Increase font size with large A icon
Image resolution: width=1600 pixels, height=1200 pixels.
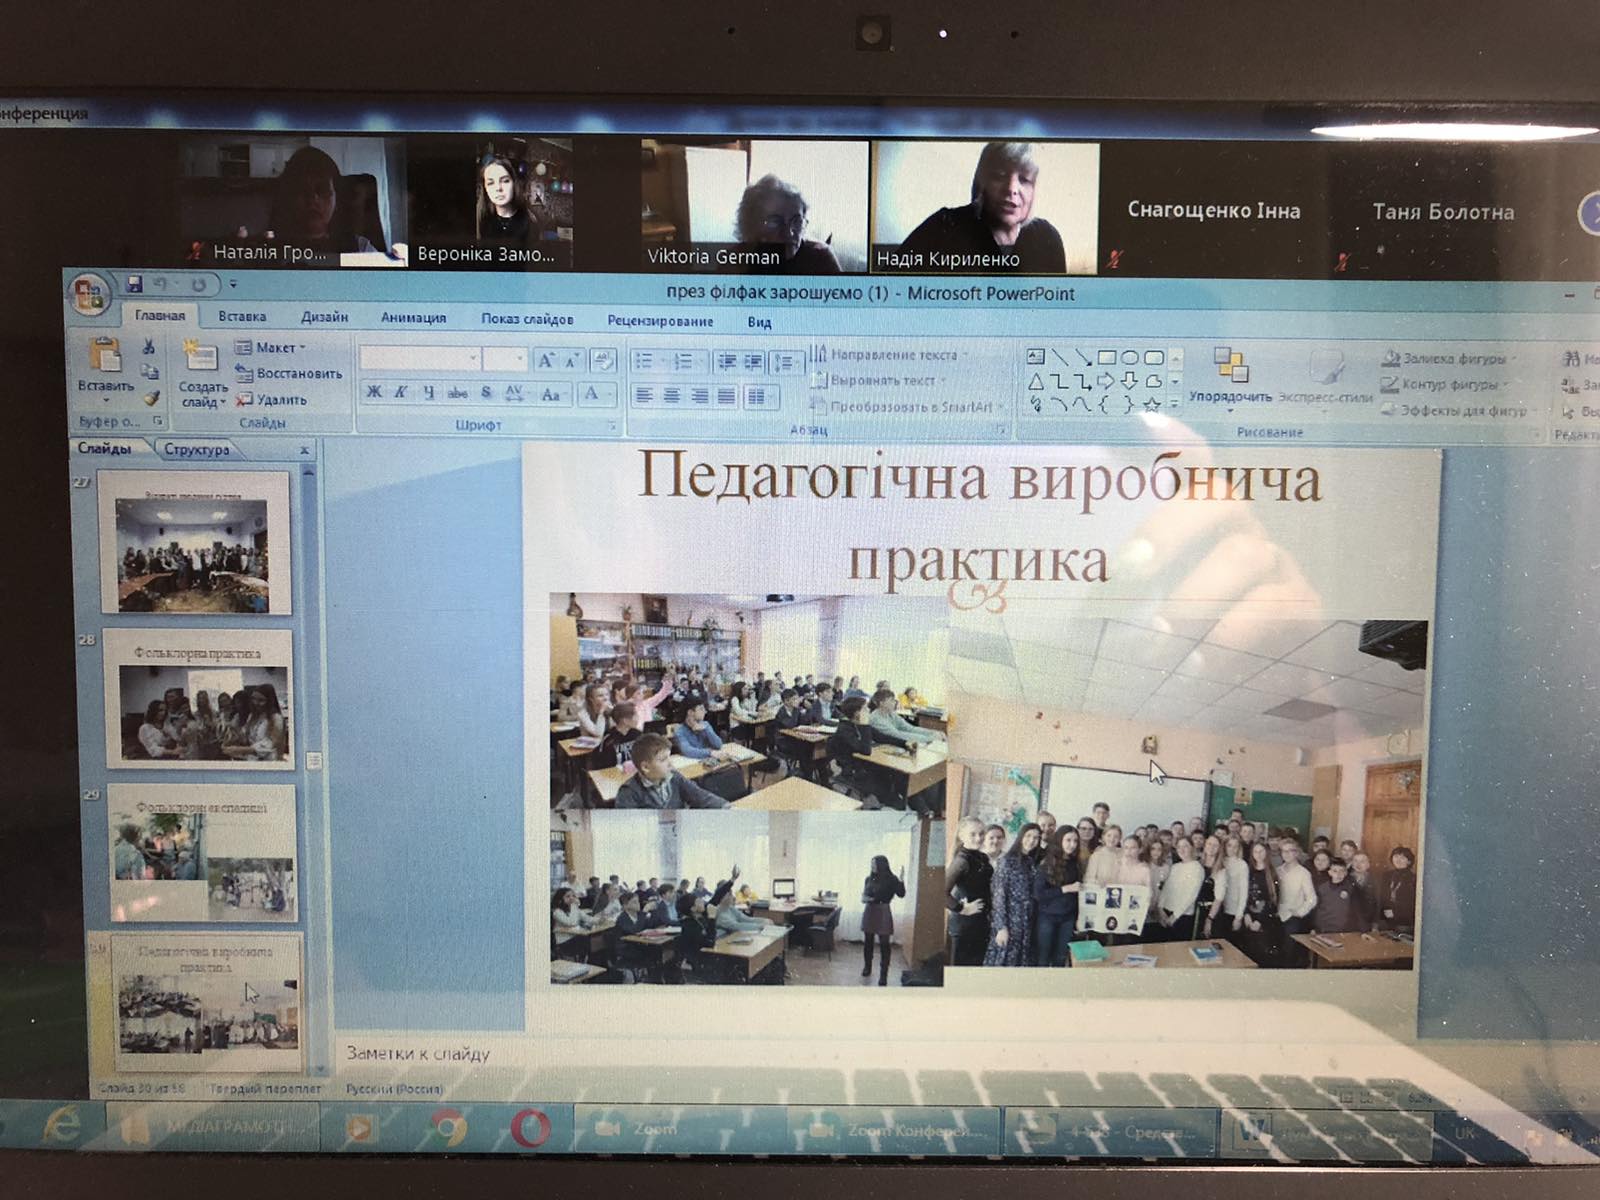pos(546,361)
